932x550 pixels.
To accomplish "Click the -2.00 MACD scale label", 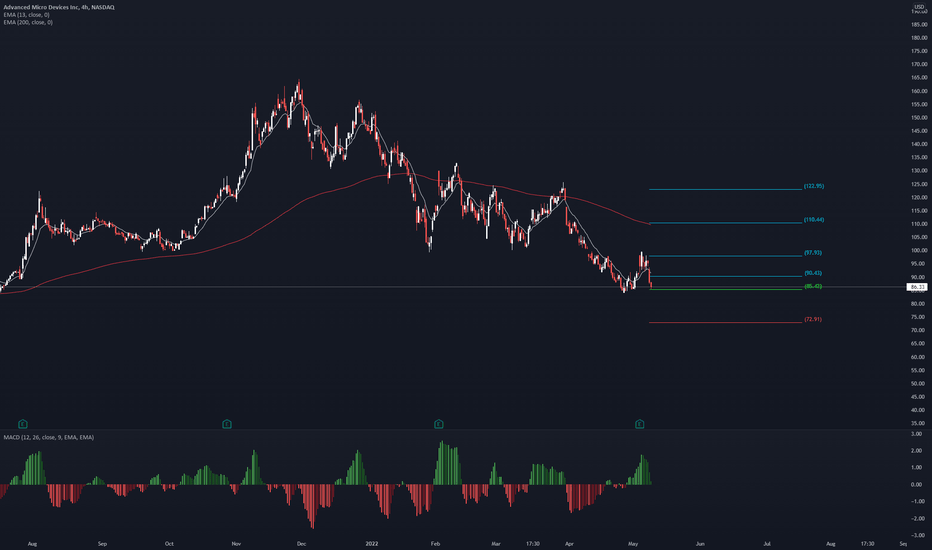I will pyautogui.click(x=916, y=518).
